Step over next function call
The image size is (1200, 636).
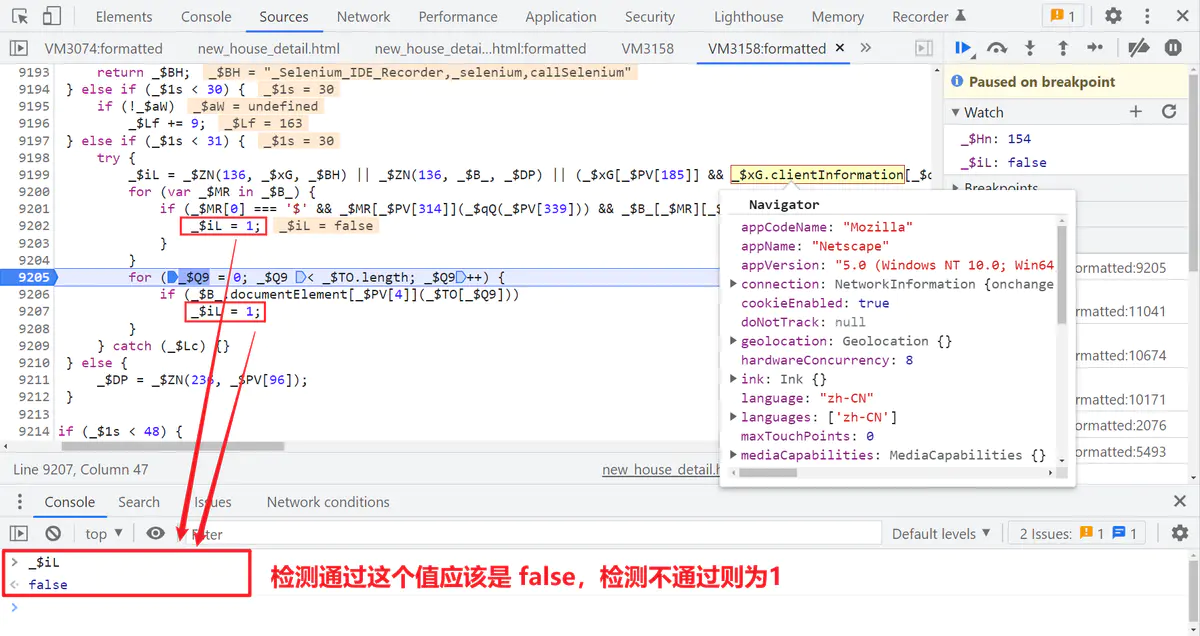[997, 48]
